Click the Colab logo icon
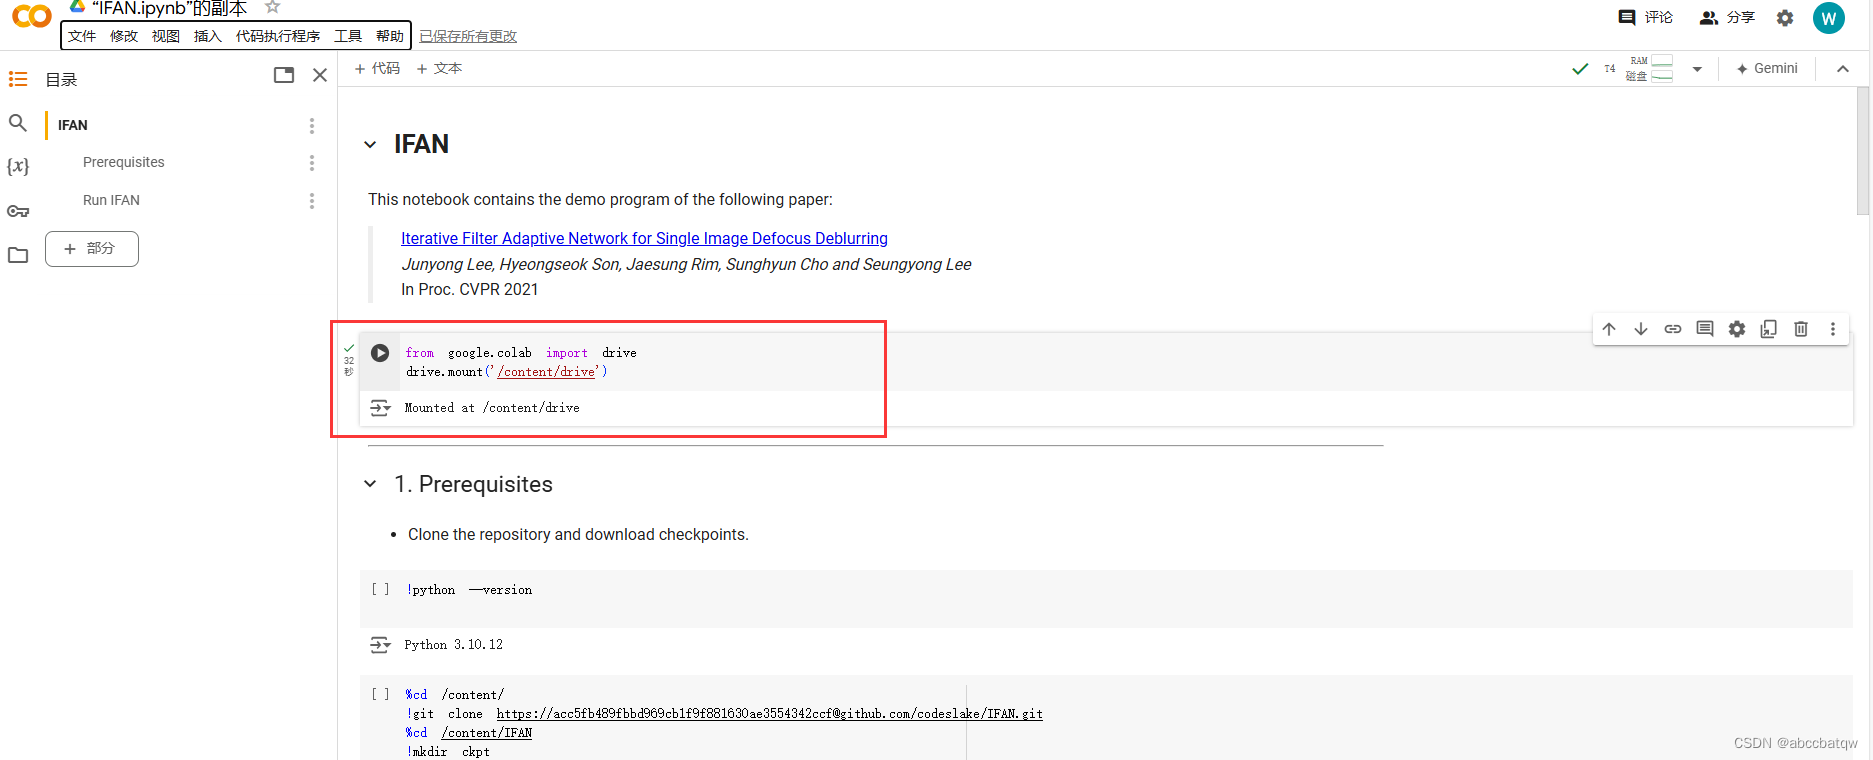The height and width of the screenshot is (760, 1873). click(x=31, y=16)
